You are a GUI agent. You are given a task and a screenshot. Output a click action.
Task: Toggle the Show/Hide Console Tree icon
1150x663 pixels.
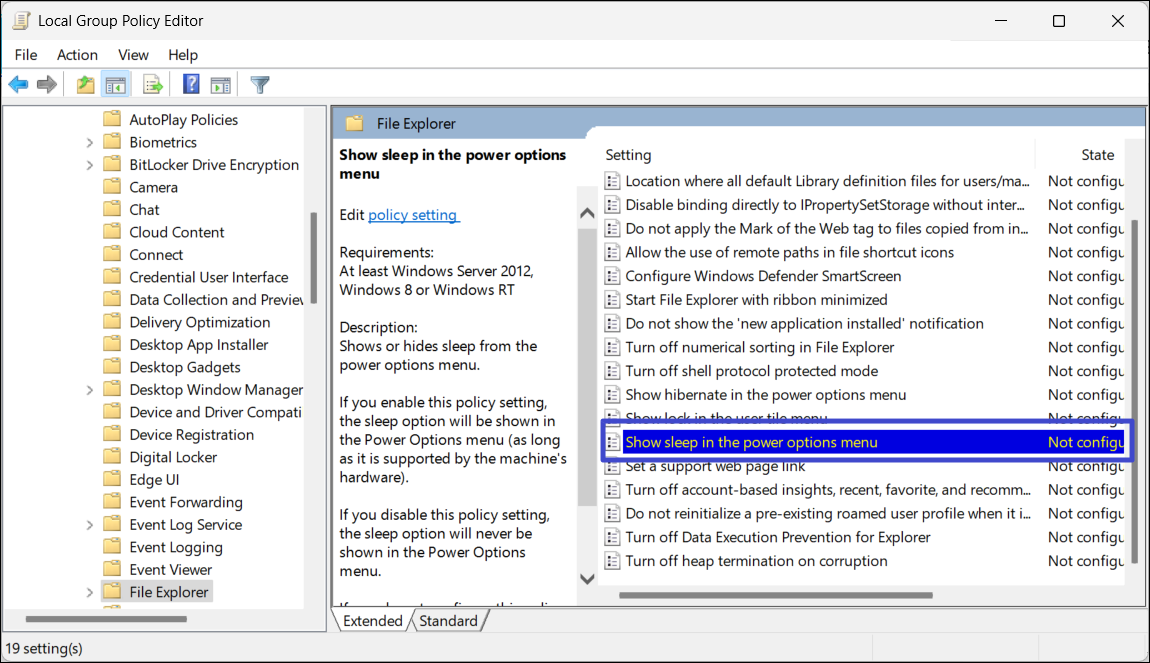point(116,85)
